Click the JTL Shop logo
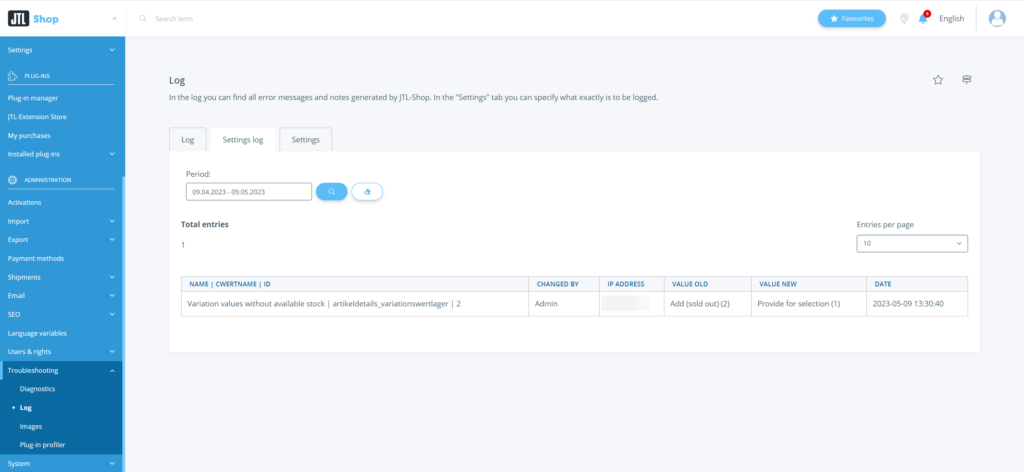1024x472 pixels. (x=33, y=18)
